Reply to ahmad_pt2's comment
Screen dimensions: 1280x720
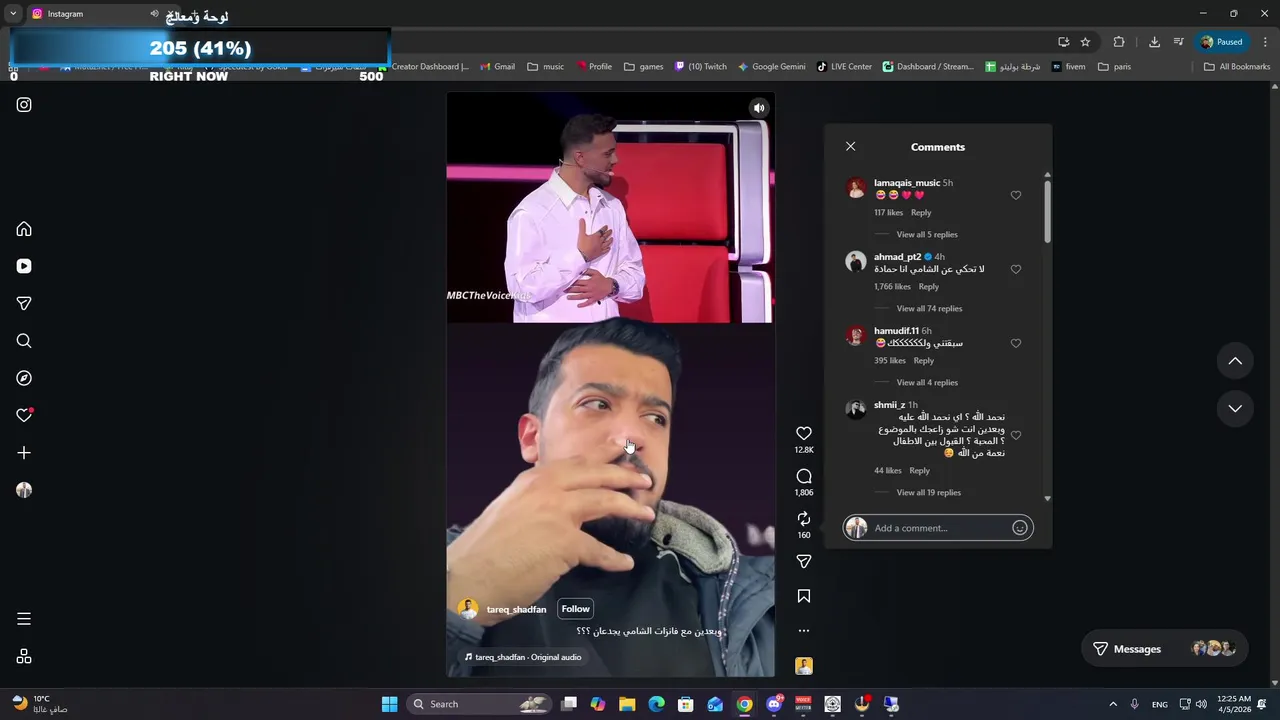[929, 286]
